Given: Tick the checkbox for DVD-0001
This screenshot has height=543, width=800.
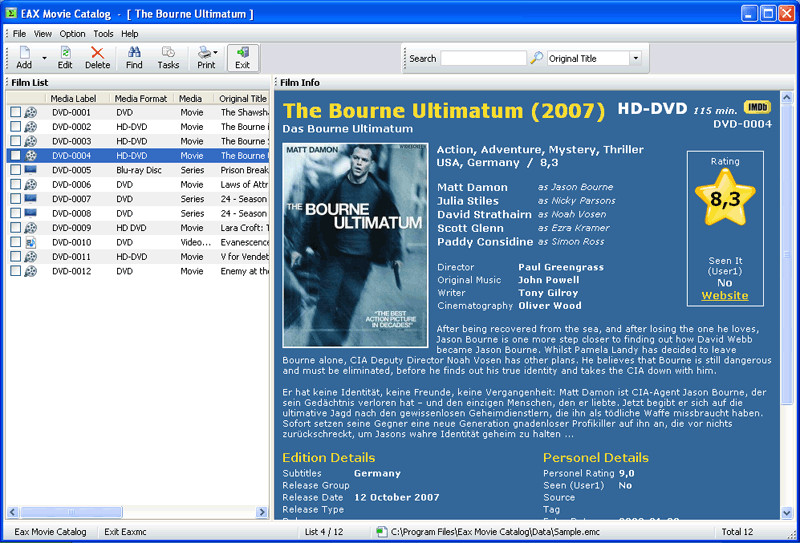Looking at the screenshot, I should pos(16,112).
